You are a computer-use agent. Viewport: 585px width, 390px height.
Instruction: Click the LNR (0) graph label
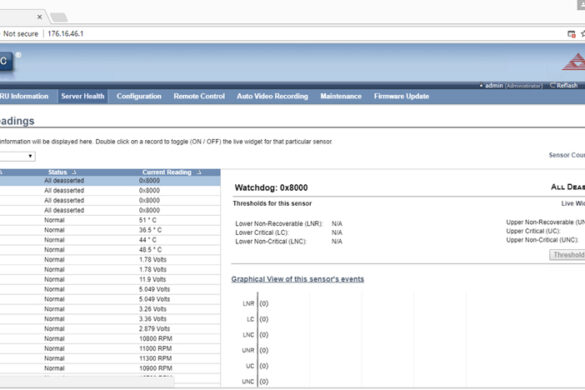(256, 304)
